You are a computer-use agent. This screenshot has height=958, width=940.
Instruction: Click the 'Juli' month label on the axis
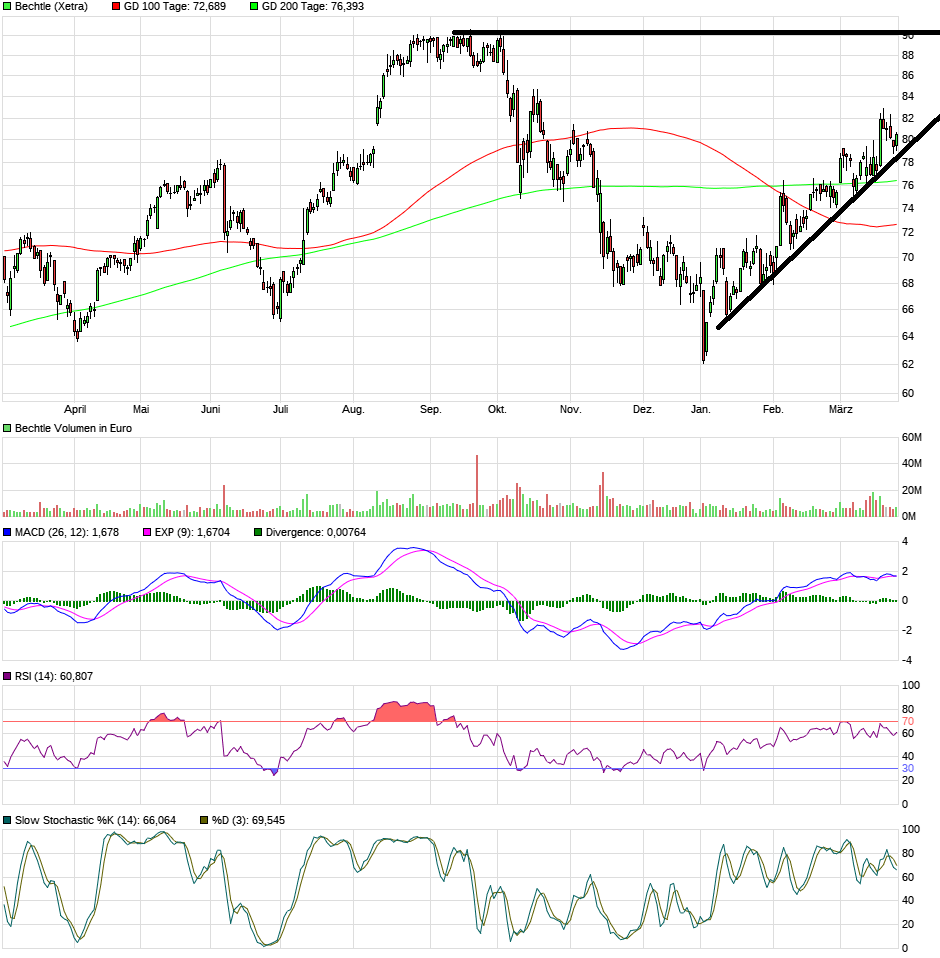280,409
